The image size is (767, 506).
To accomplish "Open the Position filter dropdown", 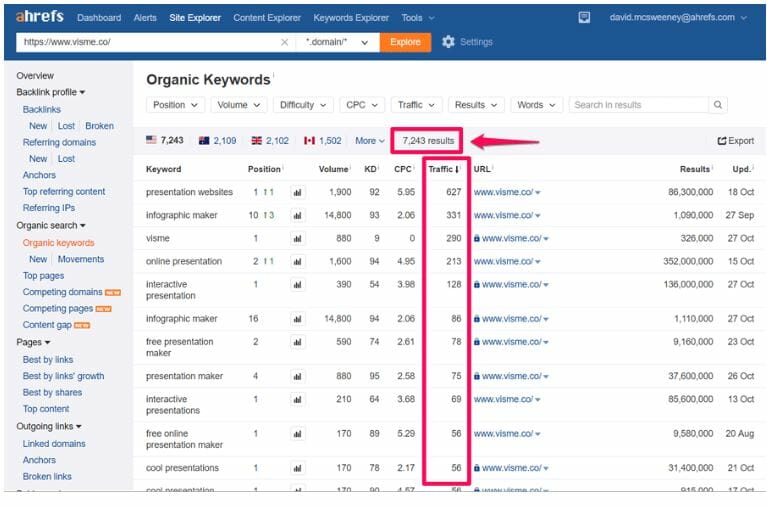I will (175, 105).
